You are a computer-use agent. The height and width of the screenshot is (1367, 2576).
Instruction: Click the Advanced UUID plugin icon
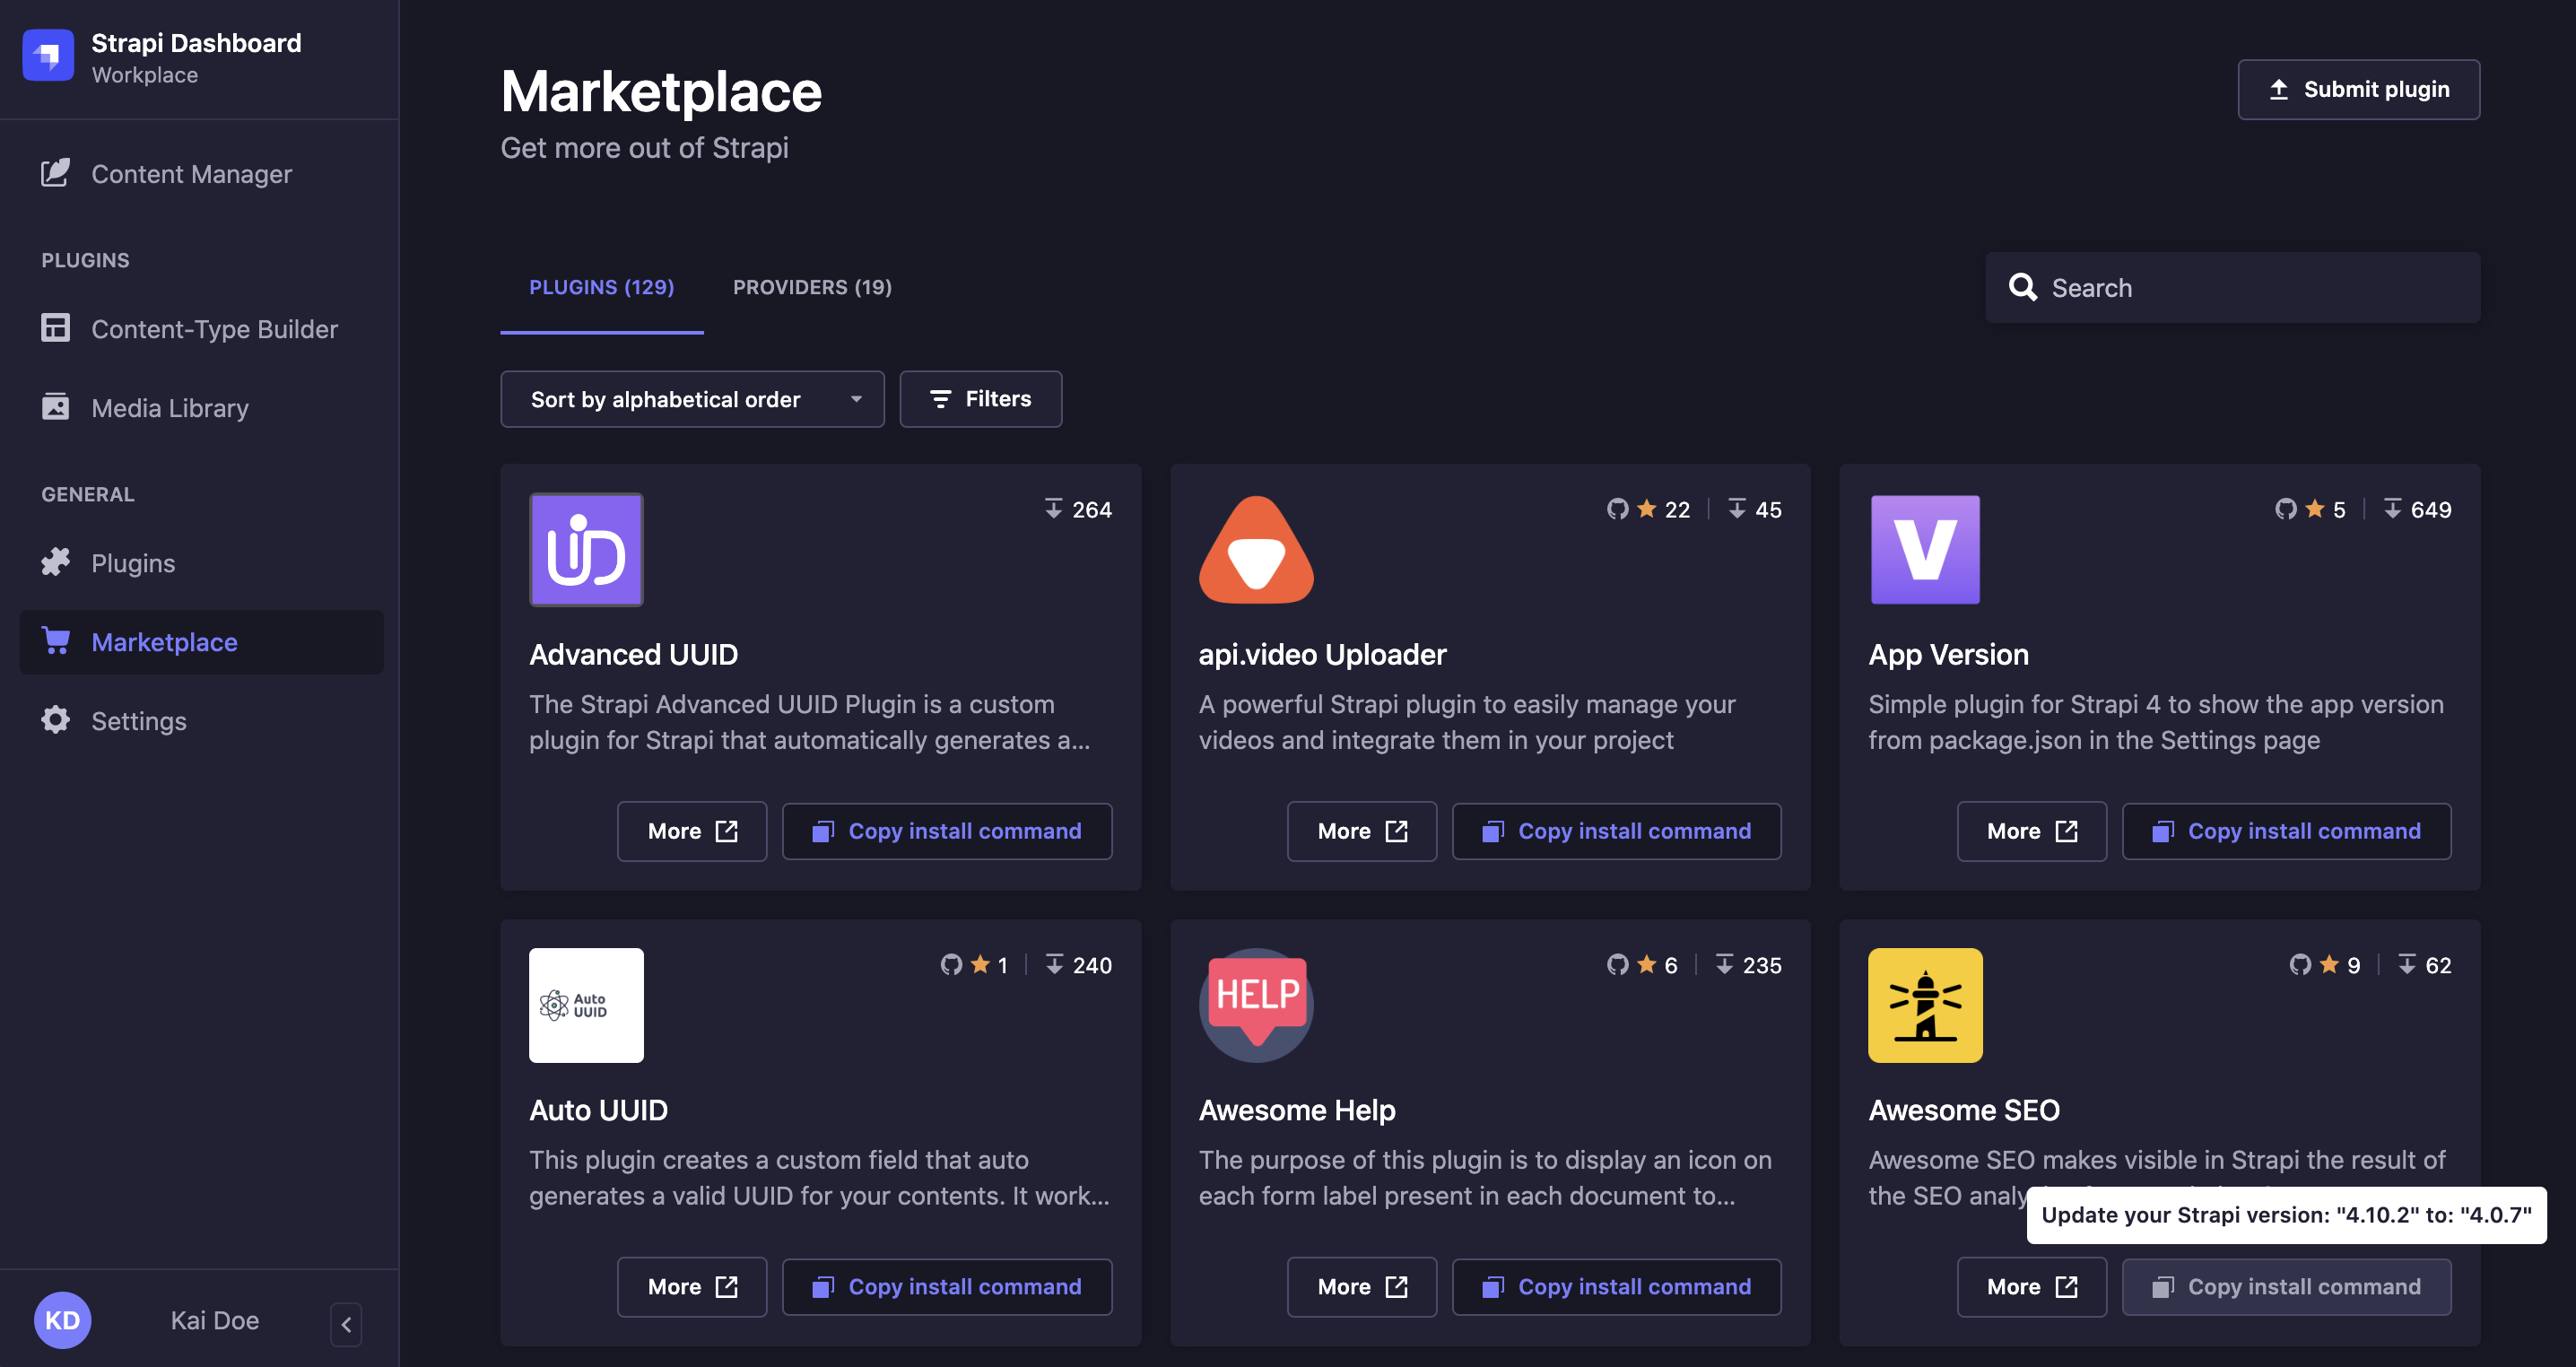[x=586, y=549]
